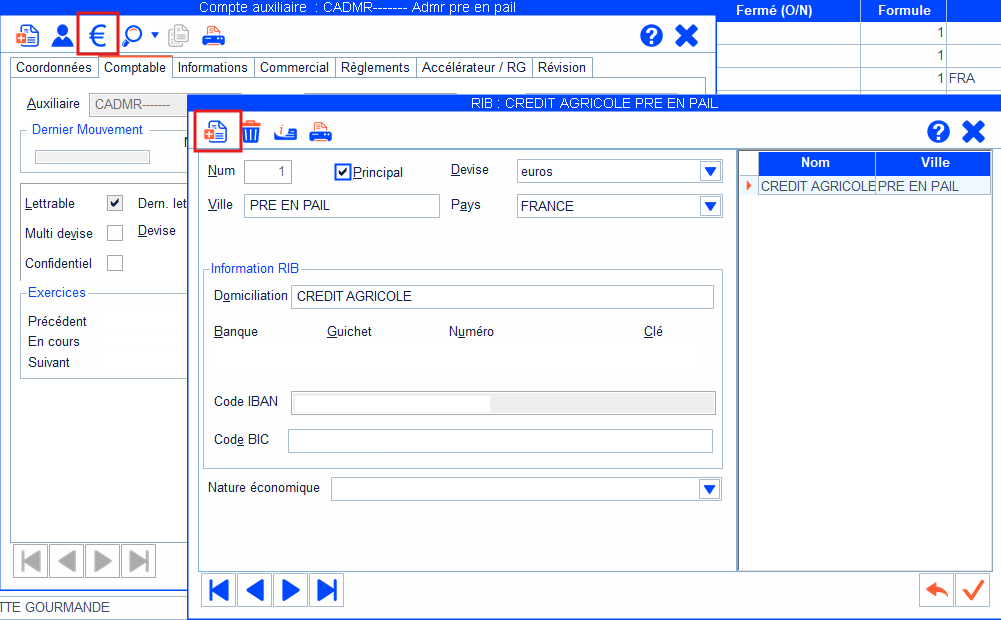Confirm with the orange checkmark button

pyautogui.click(x=971, y=590)
